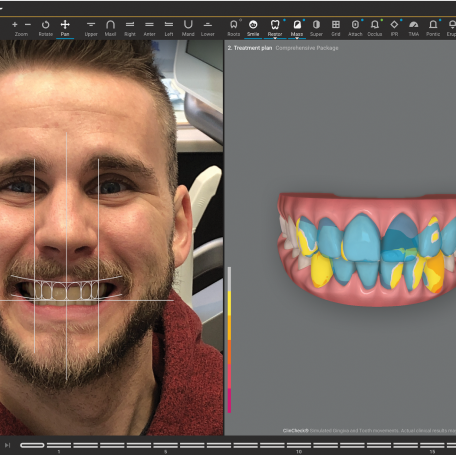Open the Restor tool dropdown arrow
Viewport: 456px width, 457px height.
tap(275, 39)
